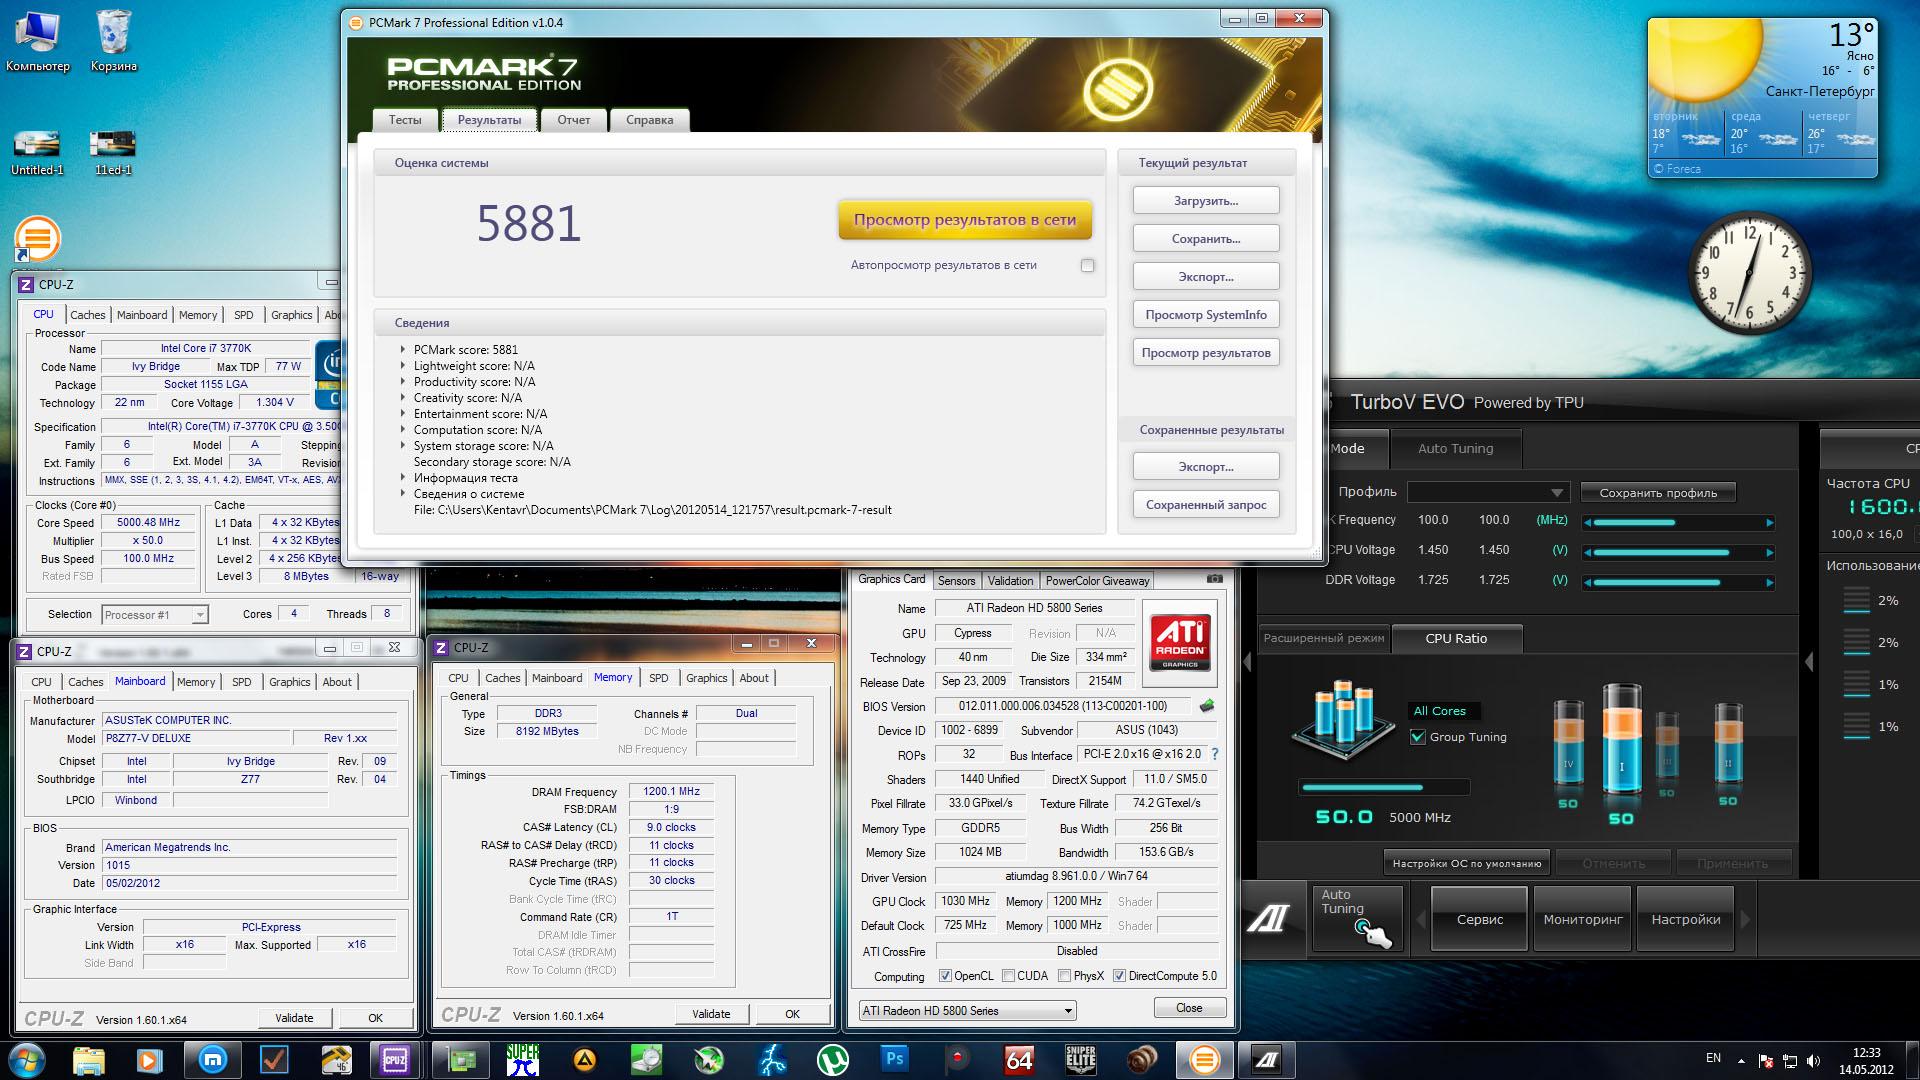Adjust the BCLK Frequency slider
The height and width of the screenshot is (1080, 1920).
(1678, 522)
